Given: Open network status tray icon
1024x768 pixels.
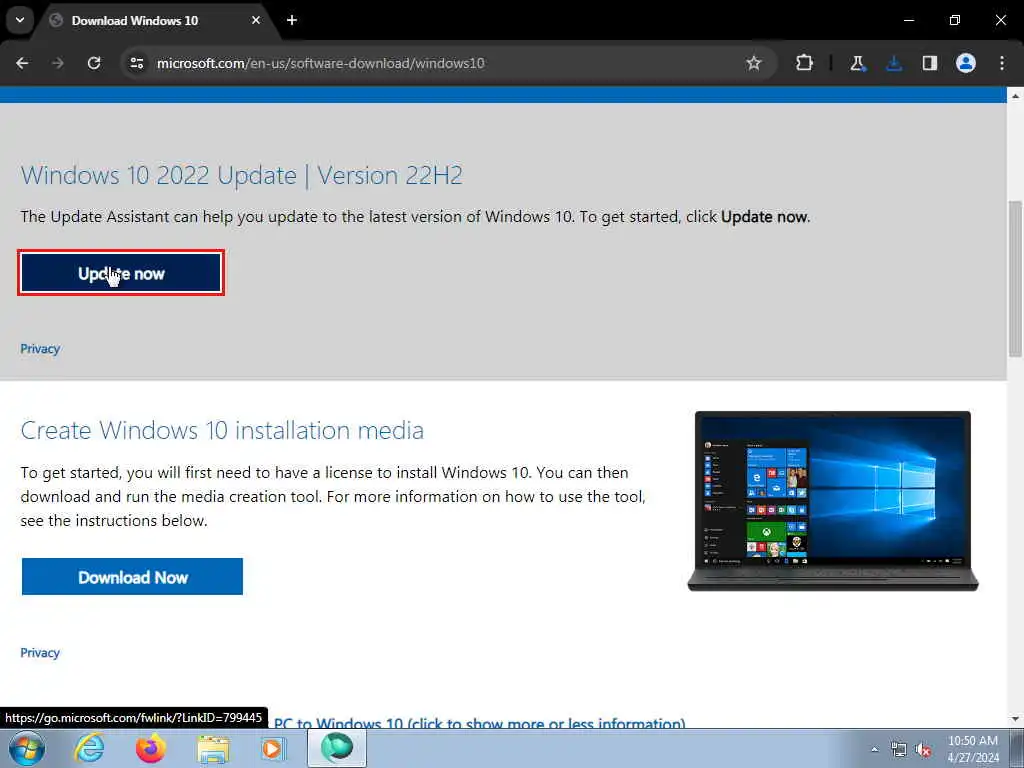Looking at the screenshot, I should [899, 750].
